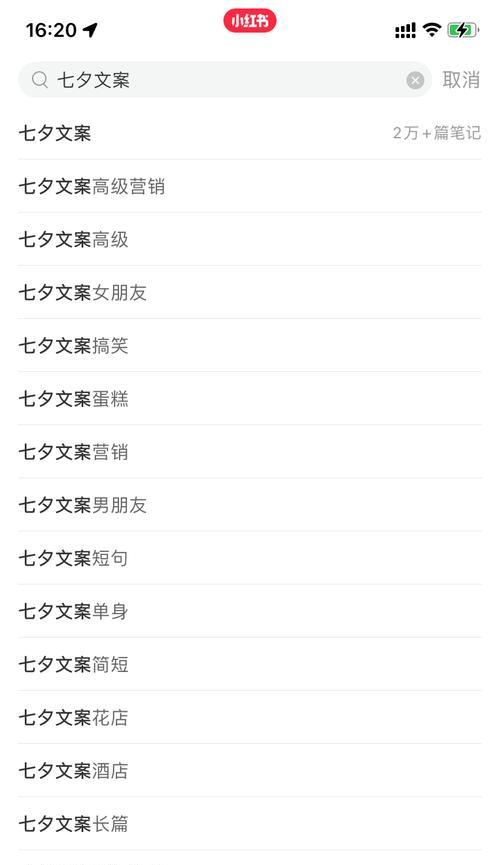
Task: Tap the cellular signal bars icon
Action: pyautogui.click(x=405, y=30)
